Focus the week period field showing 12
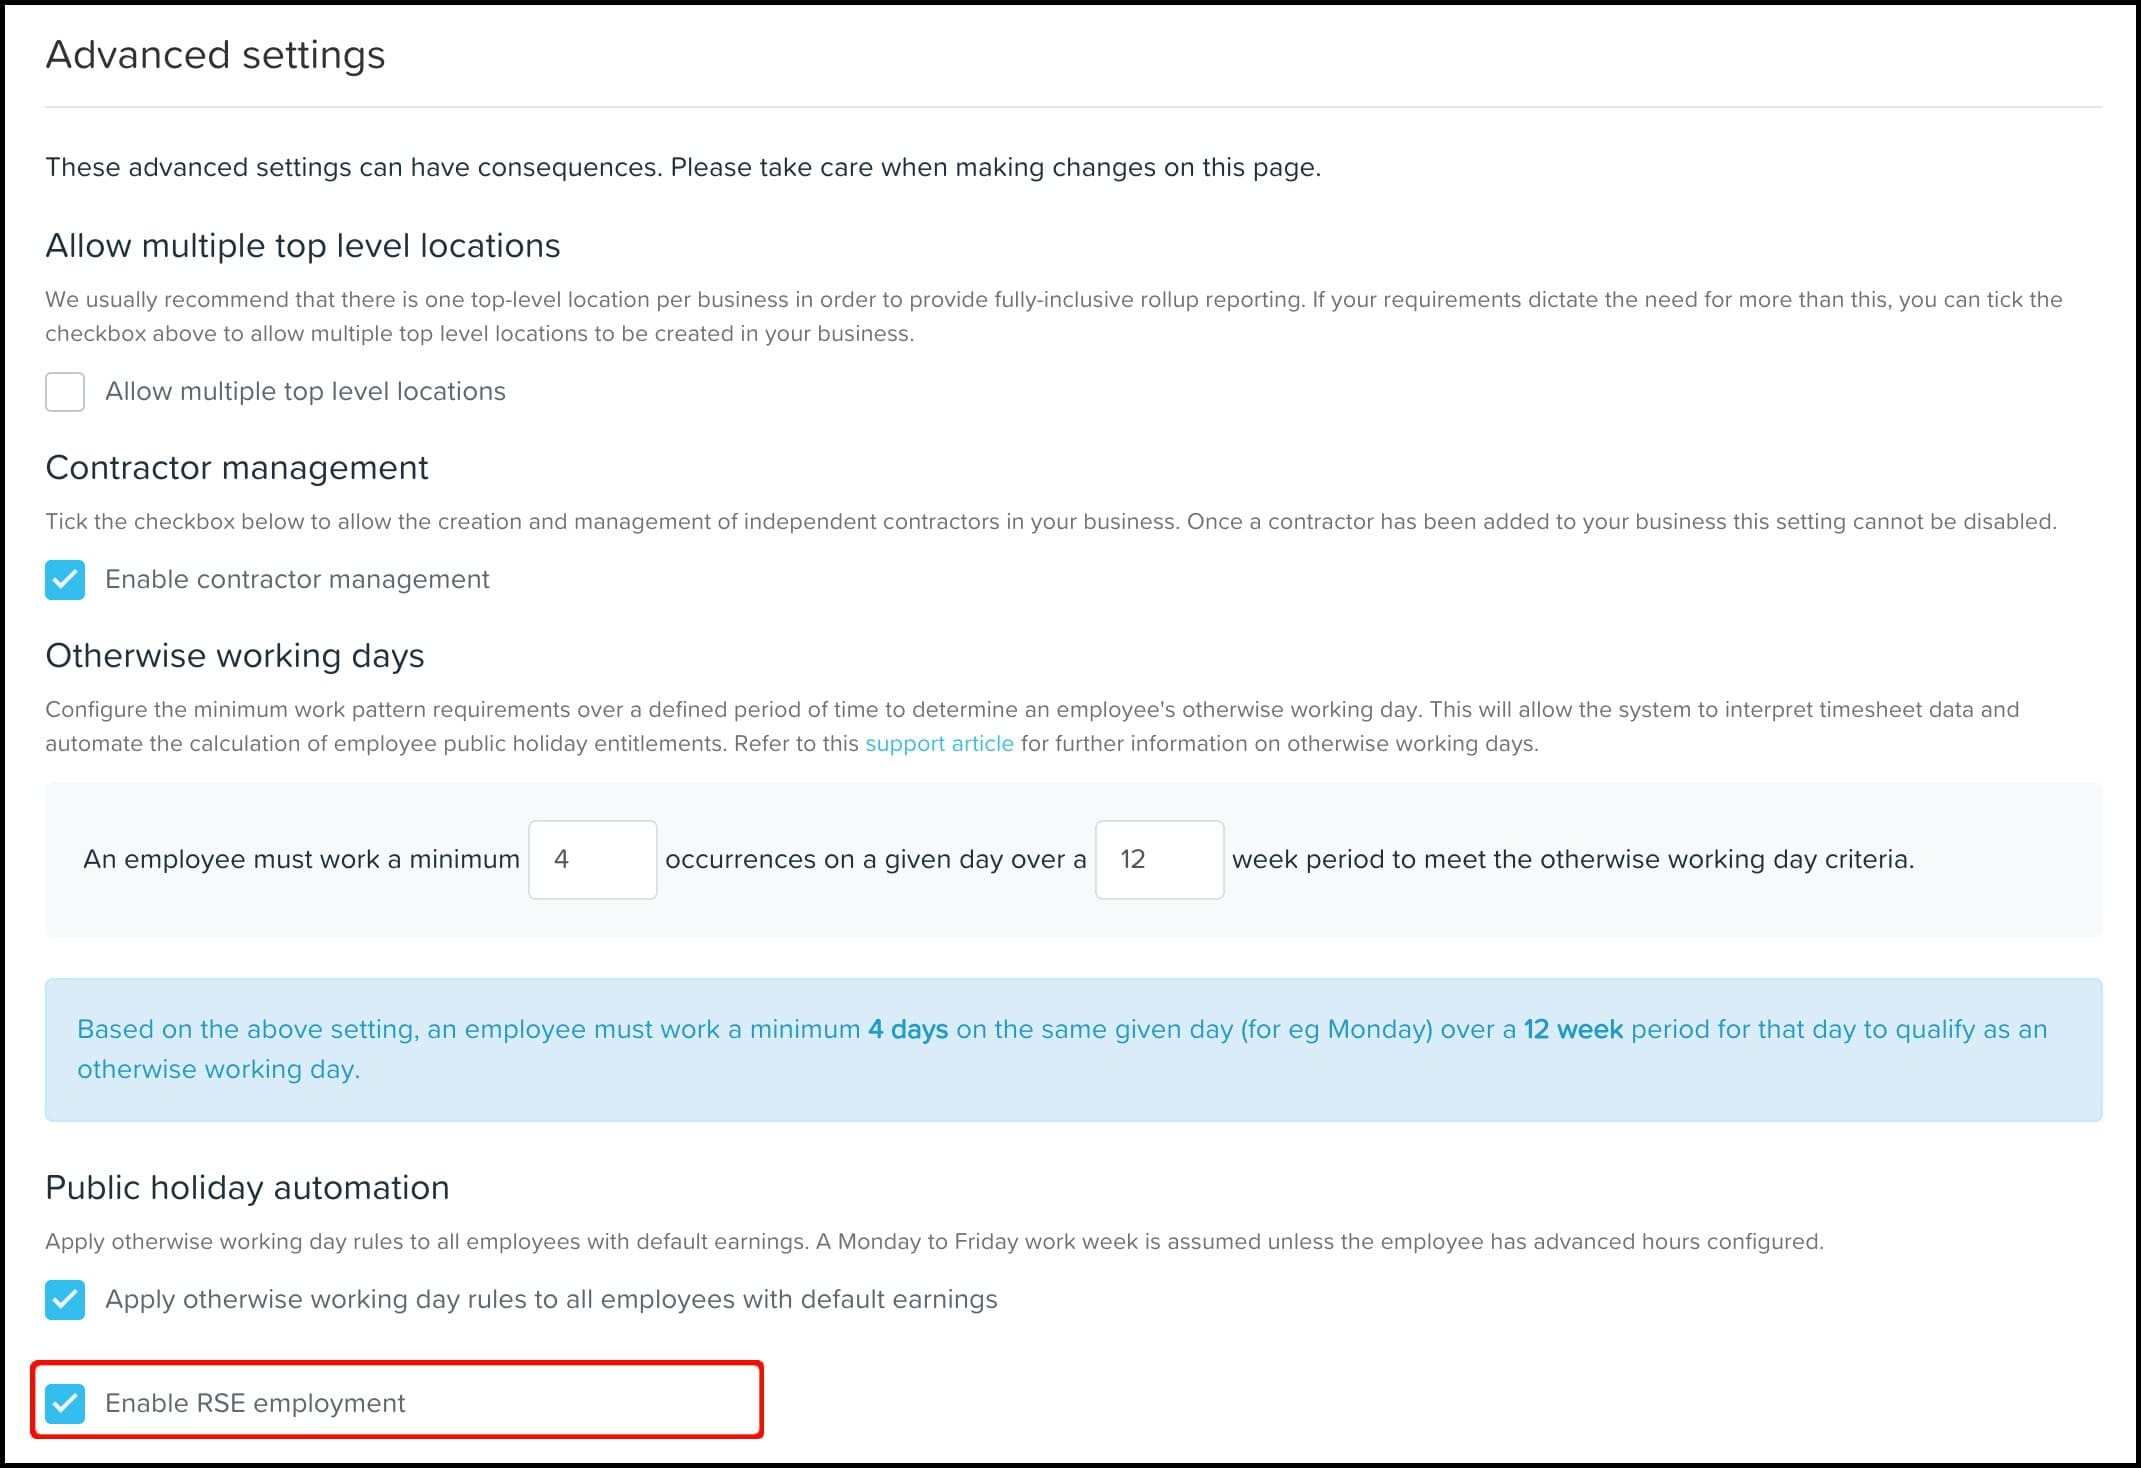 coord(1160,860)
